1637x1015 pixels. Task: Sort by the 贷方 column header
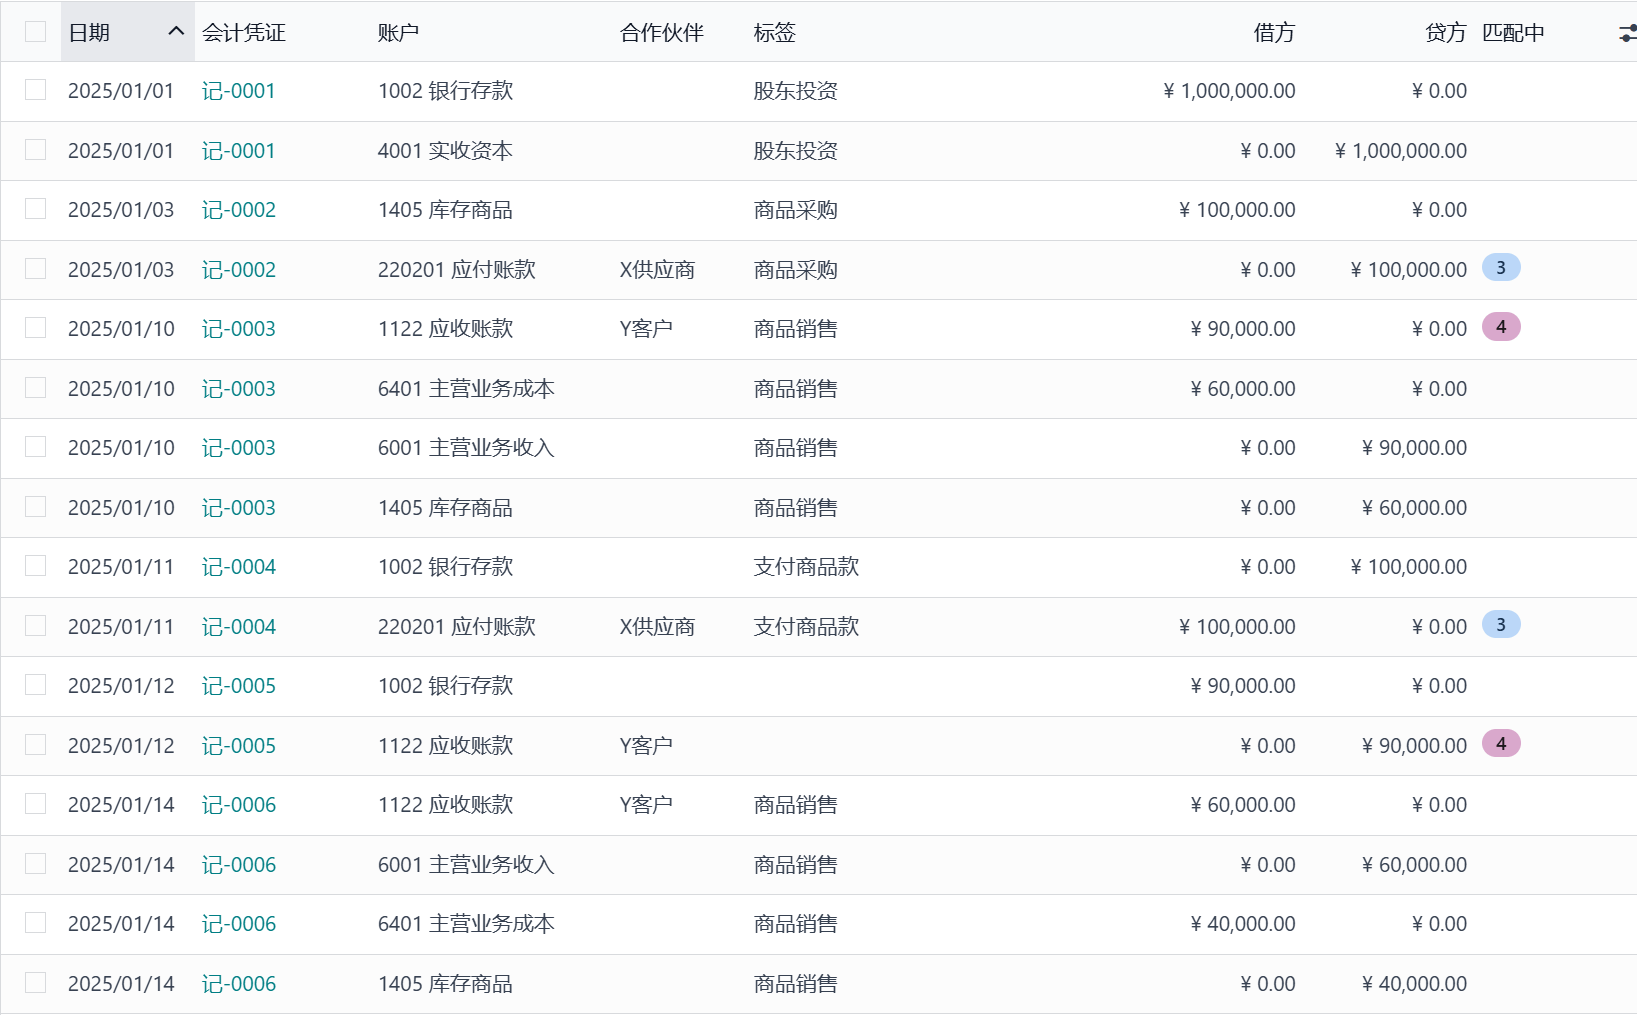coord(1445,33)
